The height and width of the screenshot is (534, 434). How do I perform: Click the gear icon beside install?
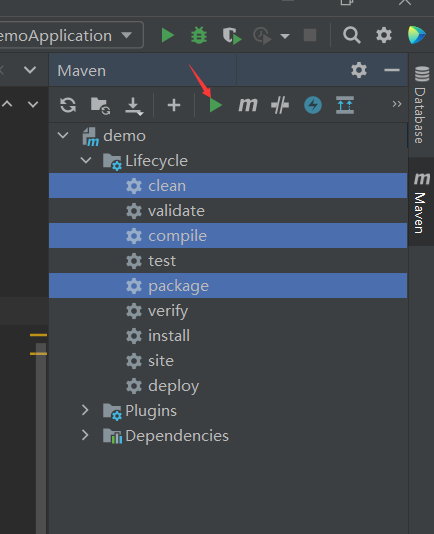click(134, 336)
